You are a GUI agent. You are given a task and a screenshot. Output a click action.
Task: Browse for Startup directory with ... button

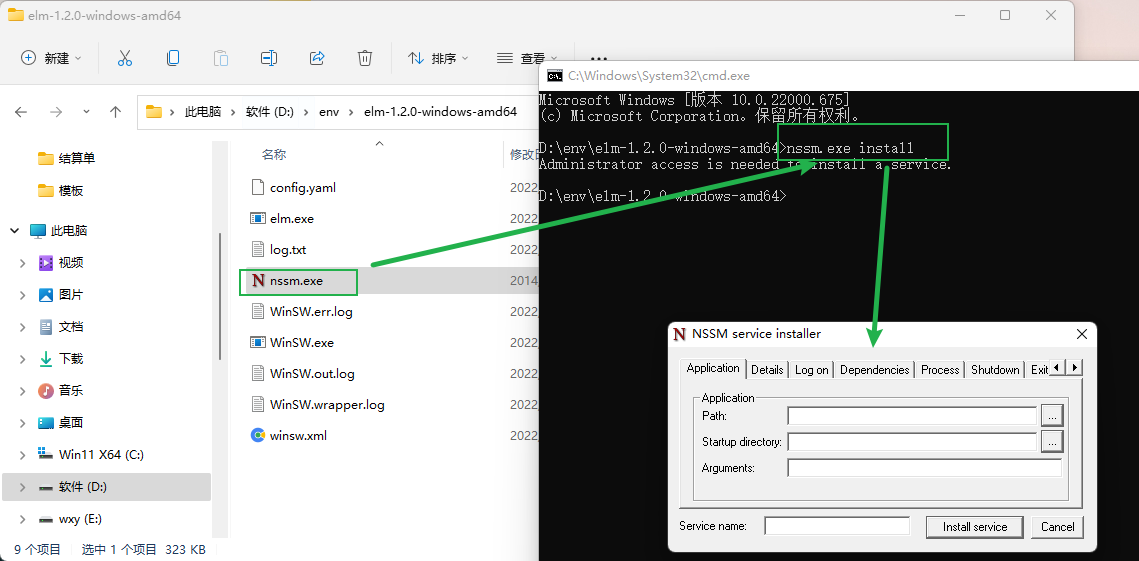pos(1053,441)
